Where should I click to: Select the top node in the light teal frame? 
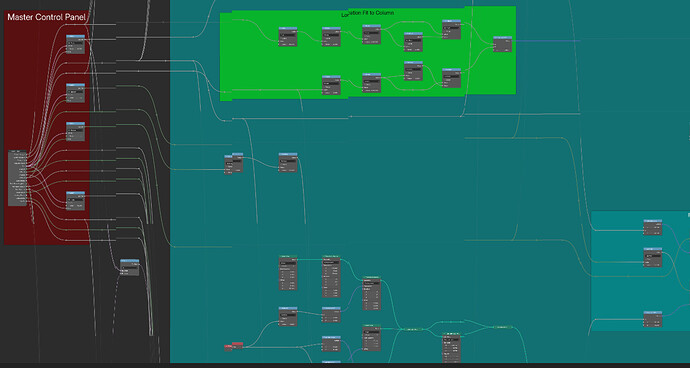[653, 227]
